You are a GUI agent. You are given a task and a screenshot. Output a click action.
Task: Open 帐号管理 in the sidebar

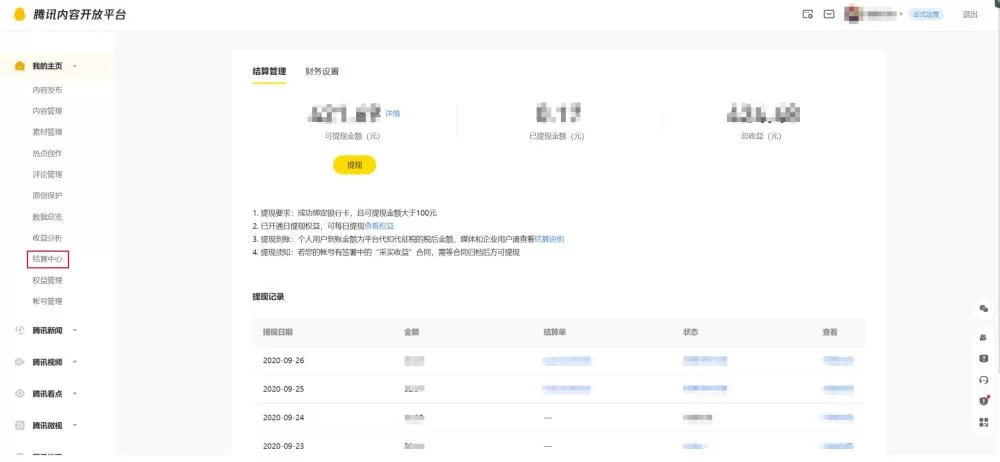[x=47, y=301]
